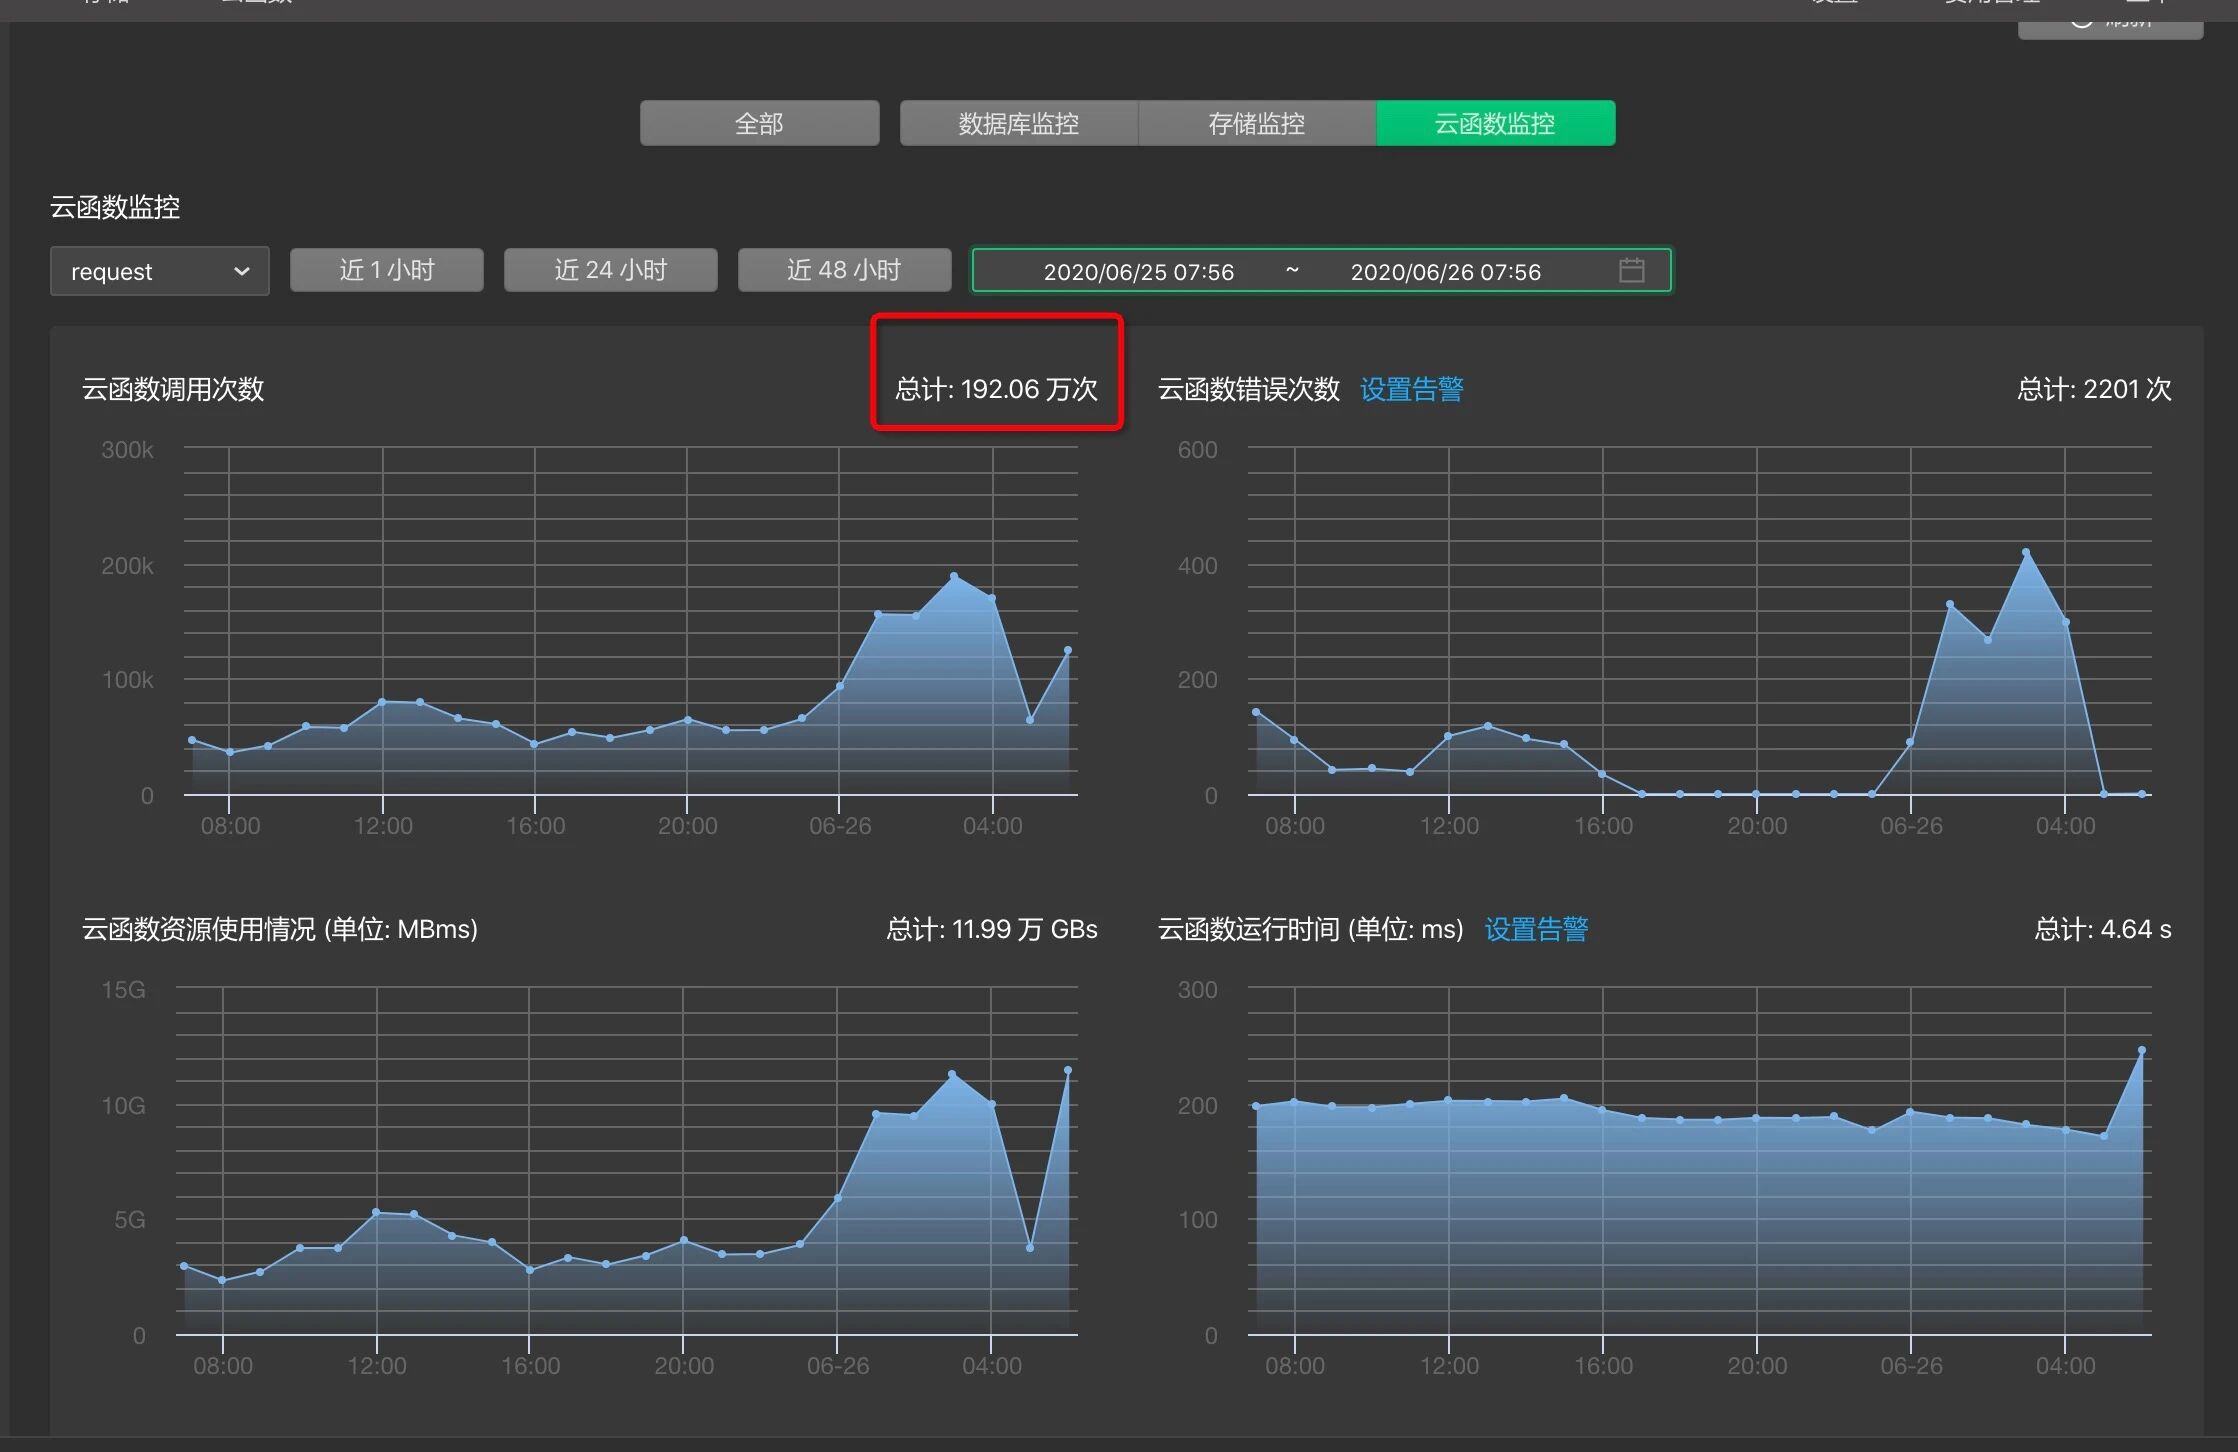Click 设置告警 link beside 云函数错误次数

[x=1411, y=389]
